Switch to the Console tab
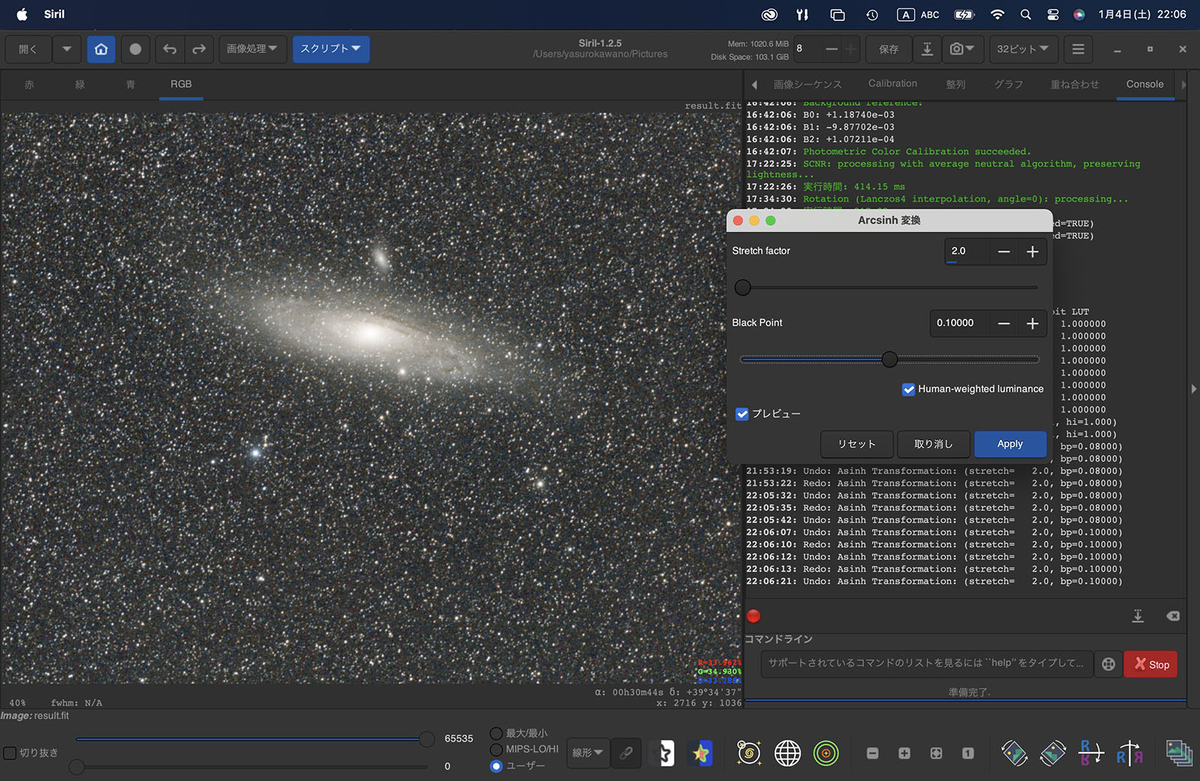Image resolution: width=1200 pixels, height=781 pixels. click(x=1144, y=84)
